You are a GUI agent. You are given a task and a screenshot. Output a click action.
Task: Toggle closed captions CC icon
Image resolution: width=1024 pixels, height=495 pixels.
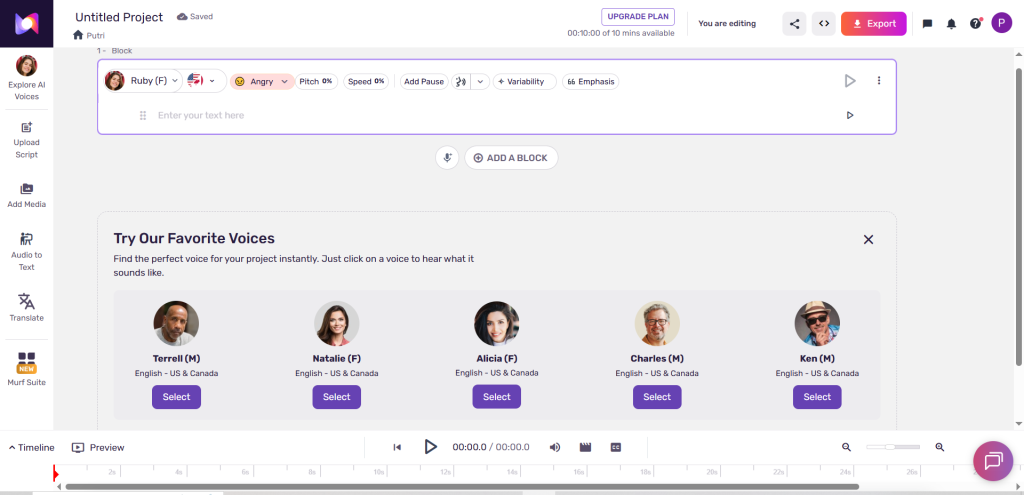[616, 447]
